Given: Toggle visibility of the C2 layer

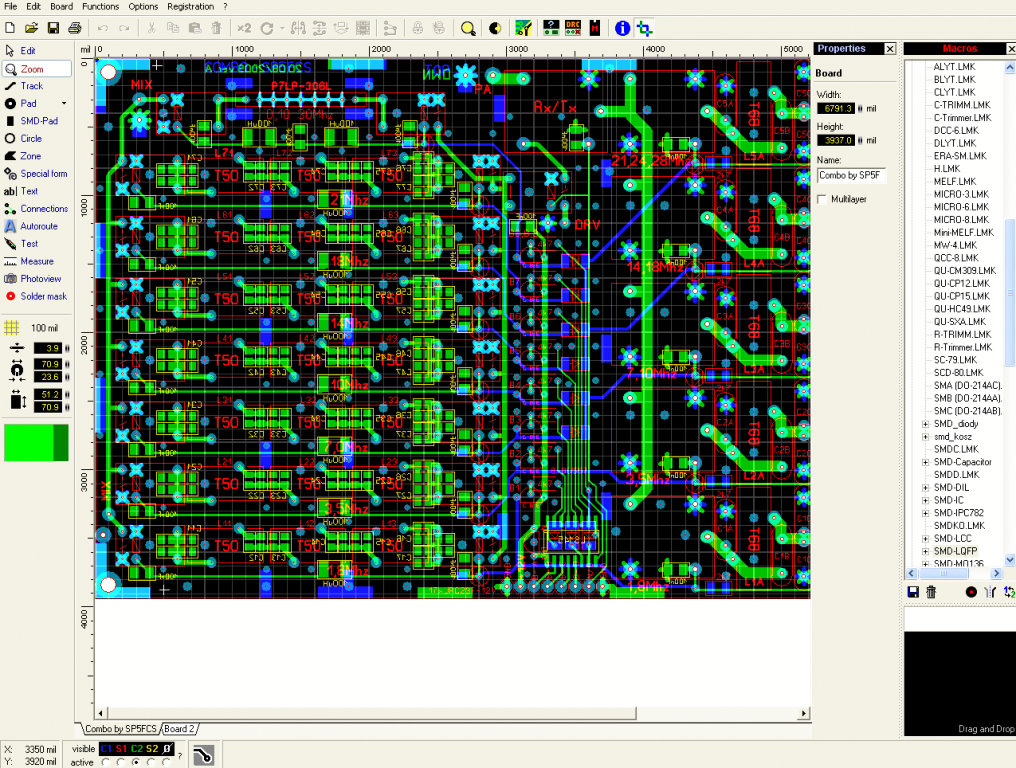Looking at the screenshot, I should [136, 748].
